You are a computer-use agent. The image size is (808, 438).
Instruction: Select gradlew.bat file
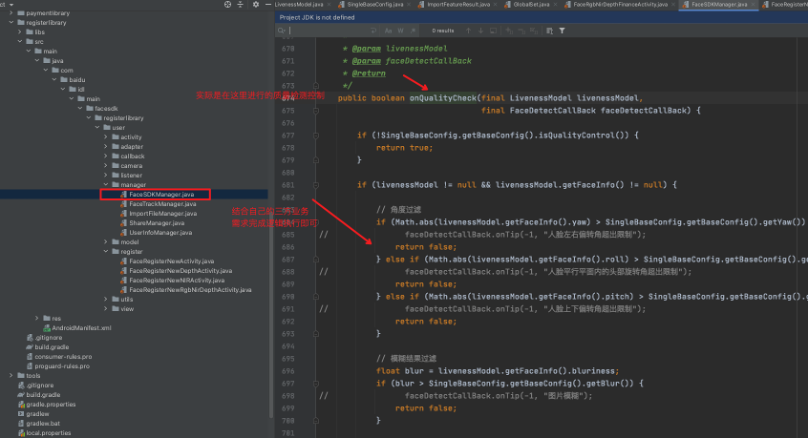click(39, 424)
